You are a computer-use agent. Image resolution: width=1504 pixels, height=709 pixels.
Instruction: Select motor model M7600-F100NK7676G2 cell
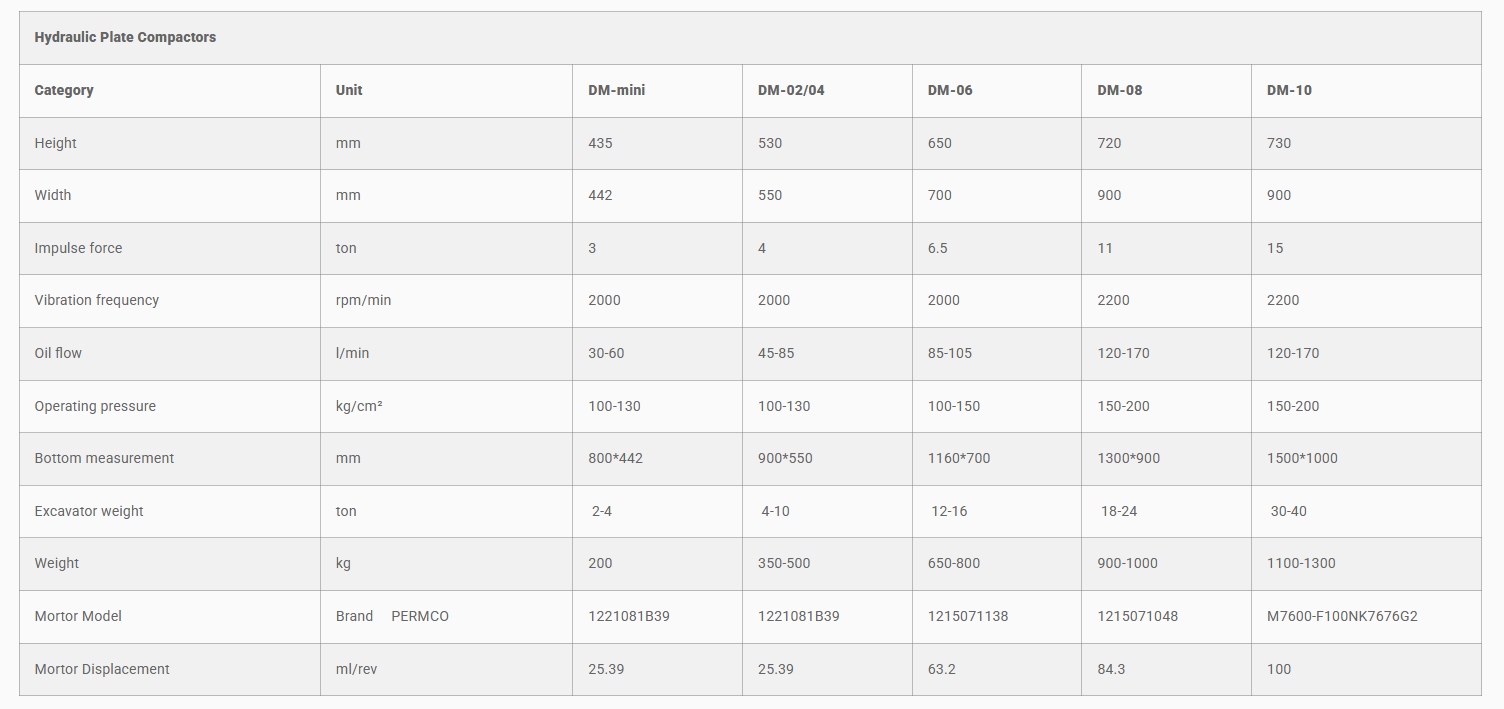1342,616
